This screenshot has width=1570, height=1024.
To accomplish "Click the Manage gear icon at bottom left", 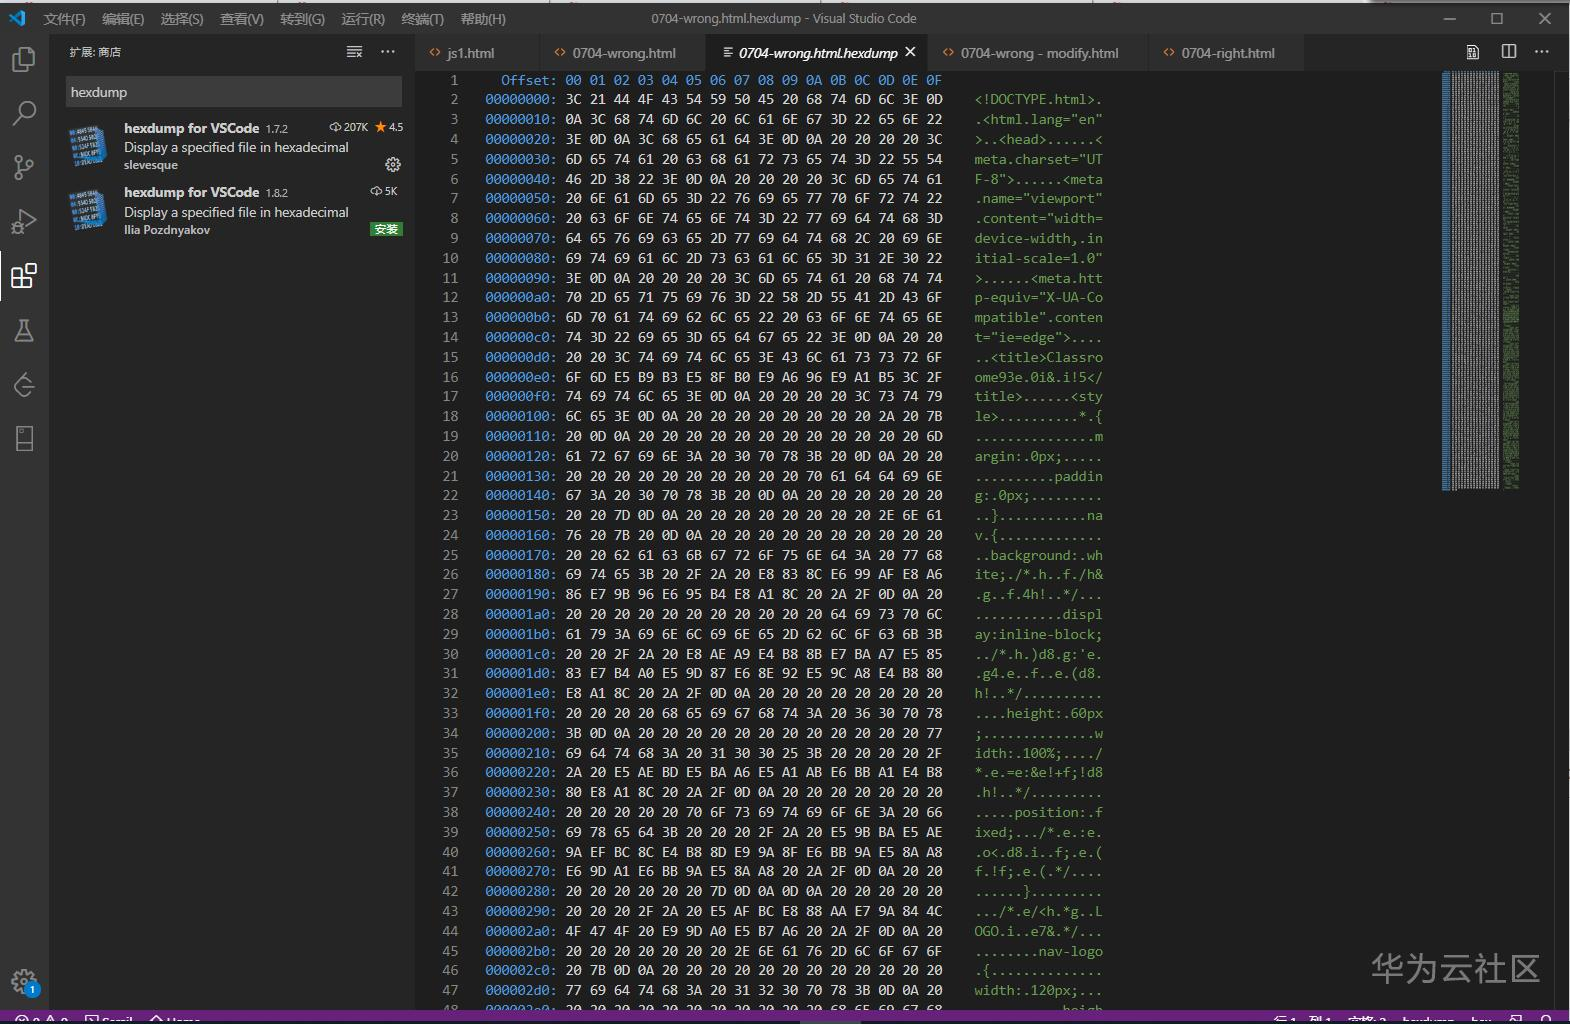I will coord(24,981).
